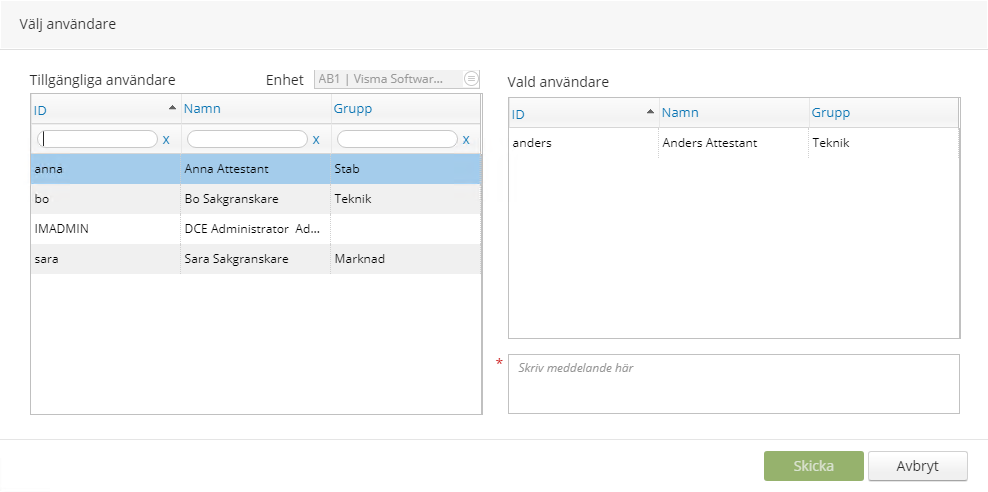Select user row 'bo'
The height and width of the screenshot is (492, 988).
[256, 199]
